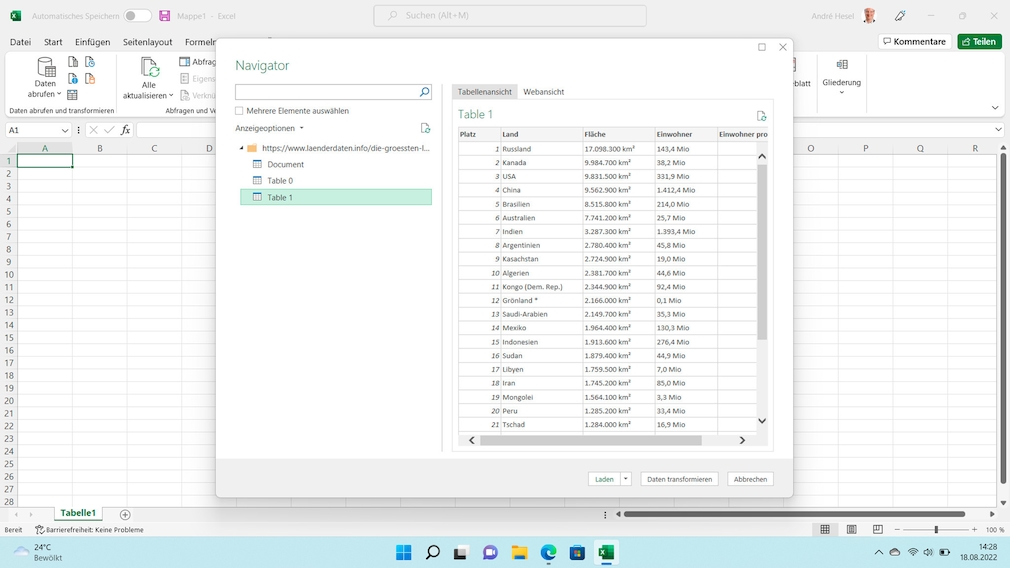Select Table 0 in the Navigator tree
The image size is (1010, 568).
280,181
